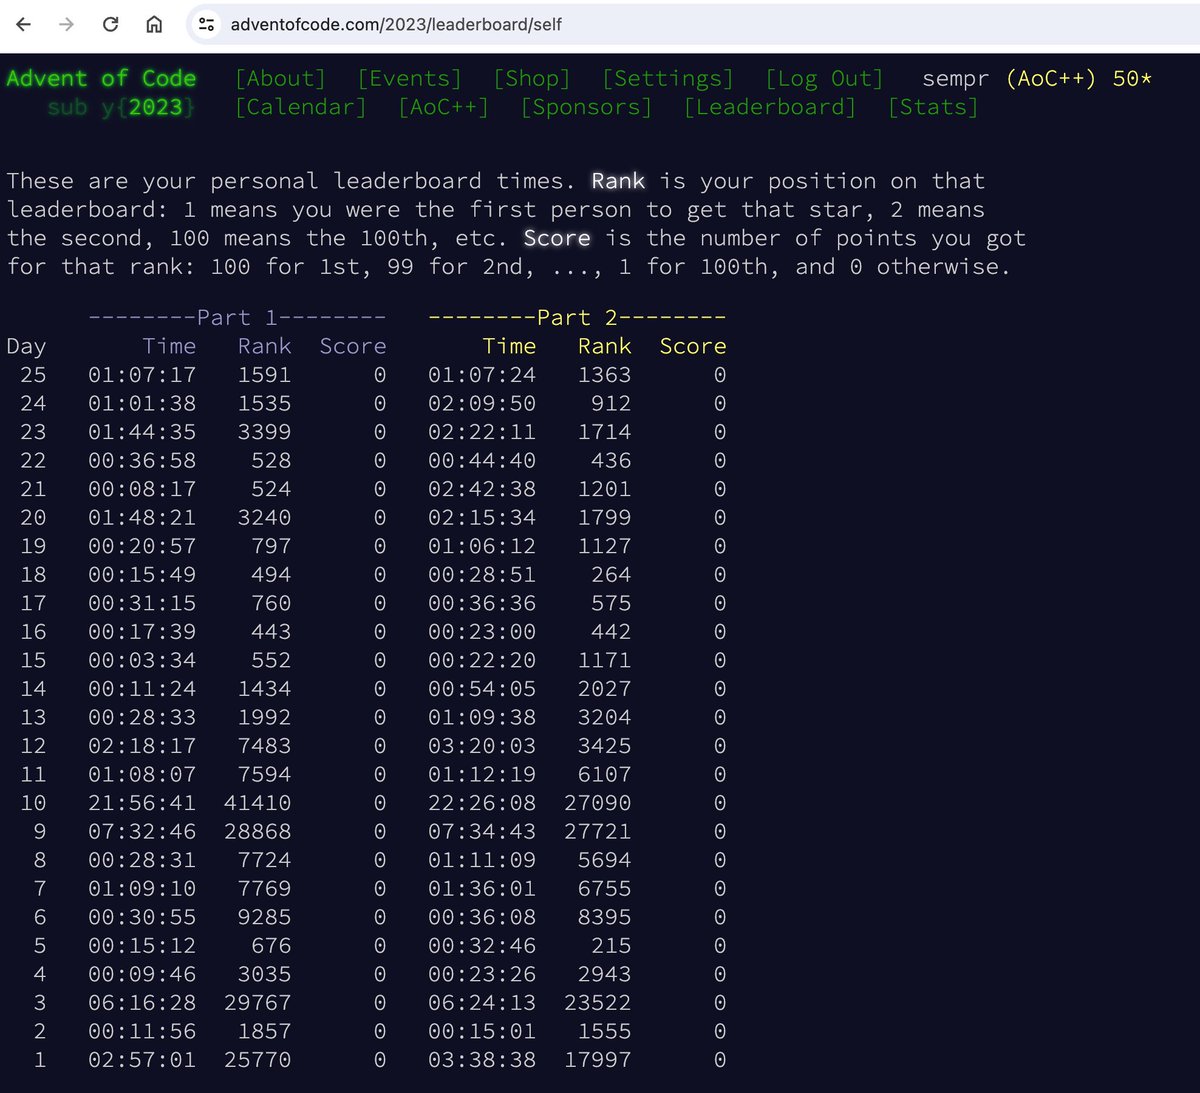The width and height of the screenshot is (1200, 1093).
Task: Click Day 1 Part 1 time 02:57:01
Action: pos(142,1059)
